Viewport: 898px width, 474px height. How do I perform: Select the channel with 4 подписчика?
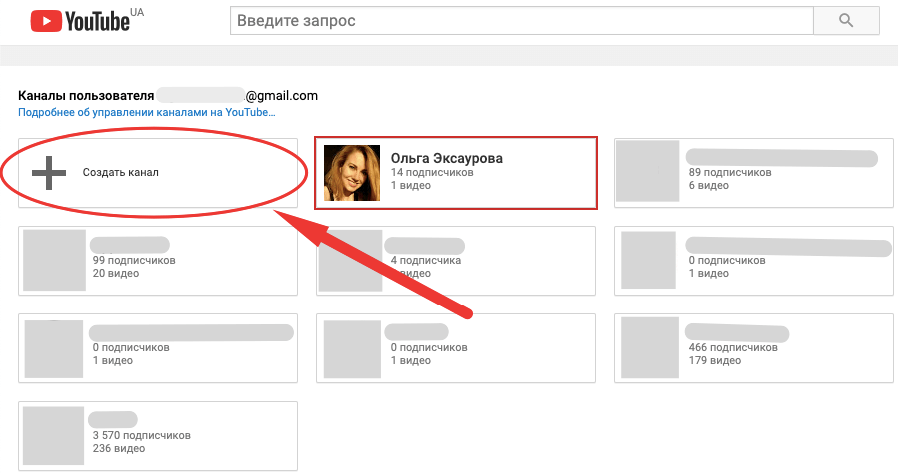(x=456, y=261)
